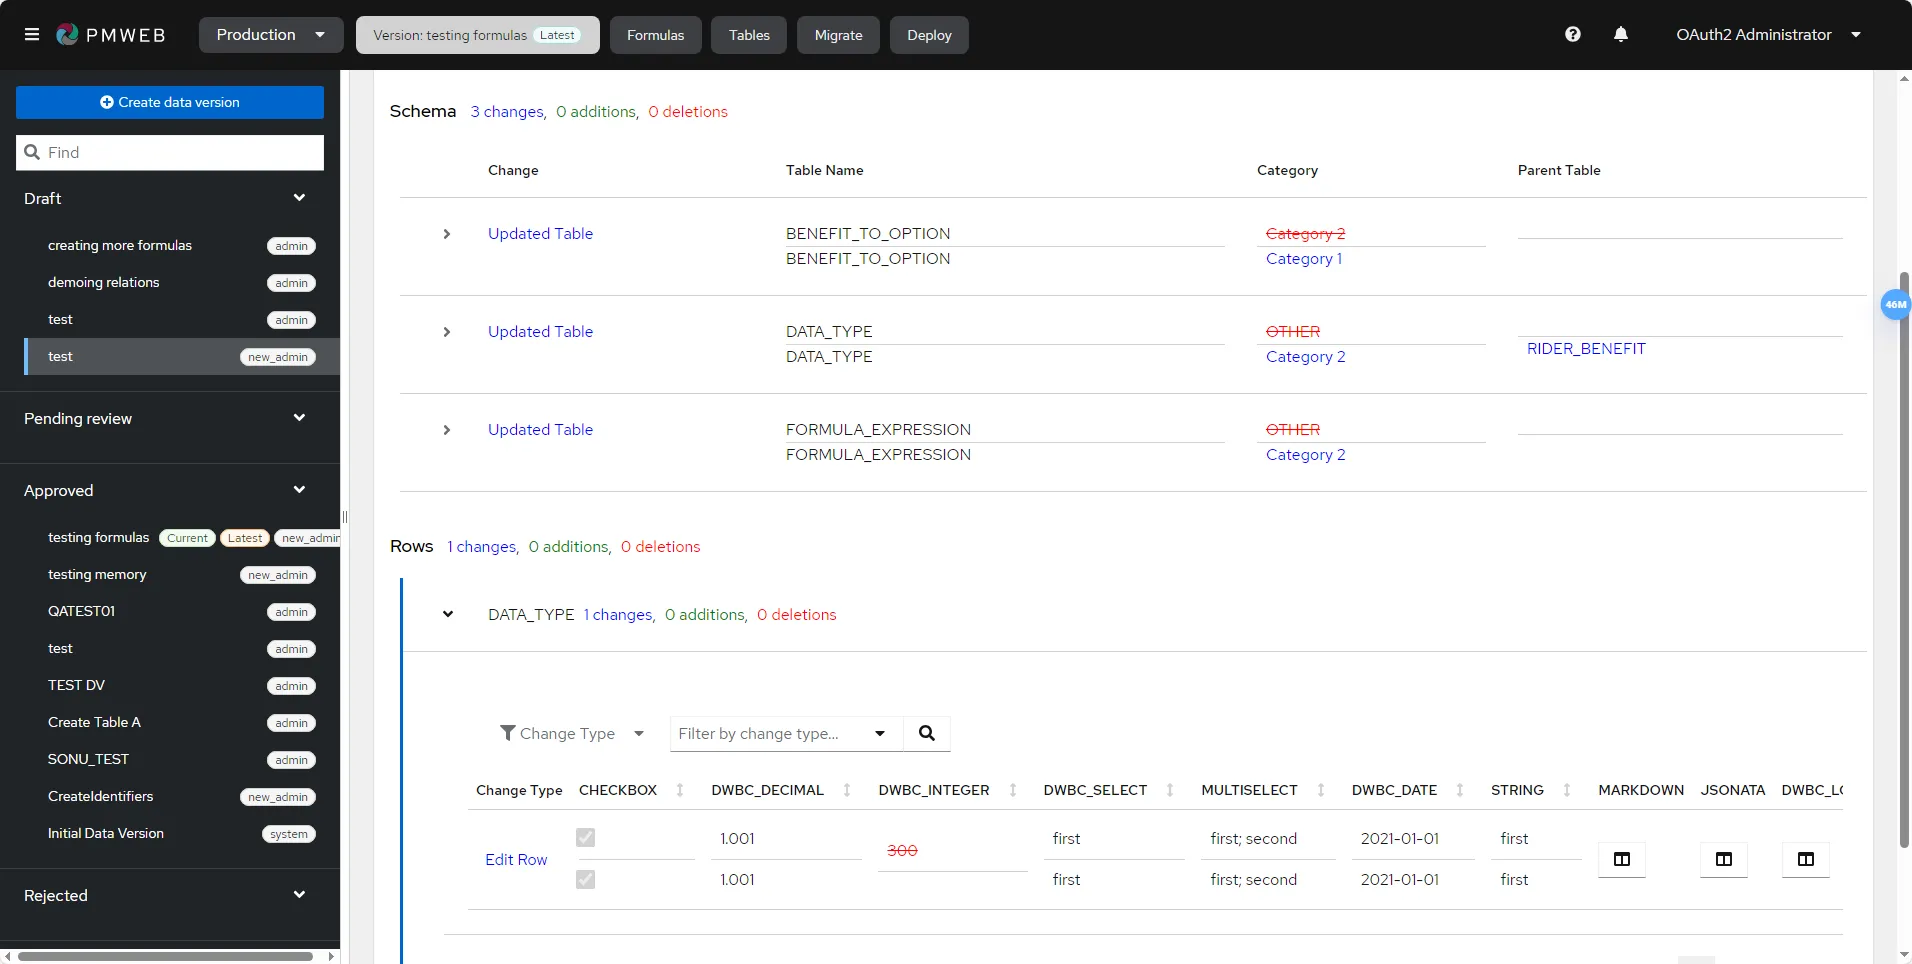Go to the Formulas tab

pyautogui.click(x=656, y=35)
